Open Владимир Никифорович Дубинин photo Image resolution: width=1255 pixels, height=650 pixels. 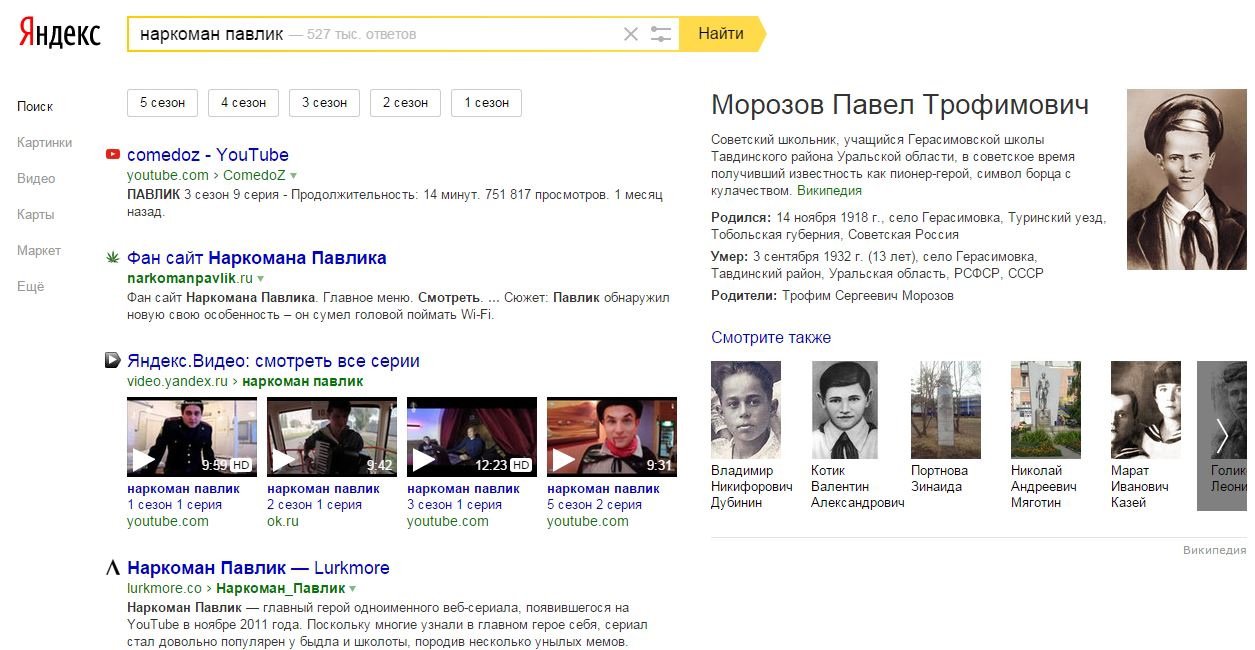[x=746, y=410]
